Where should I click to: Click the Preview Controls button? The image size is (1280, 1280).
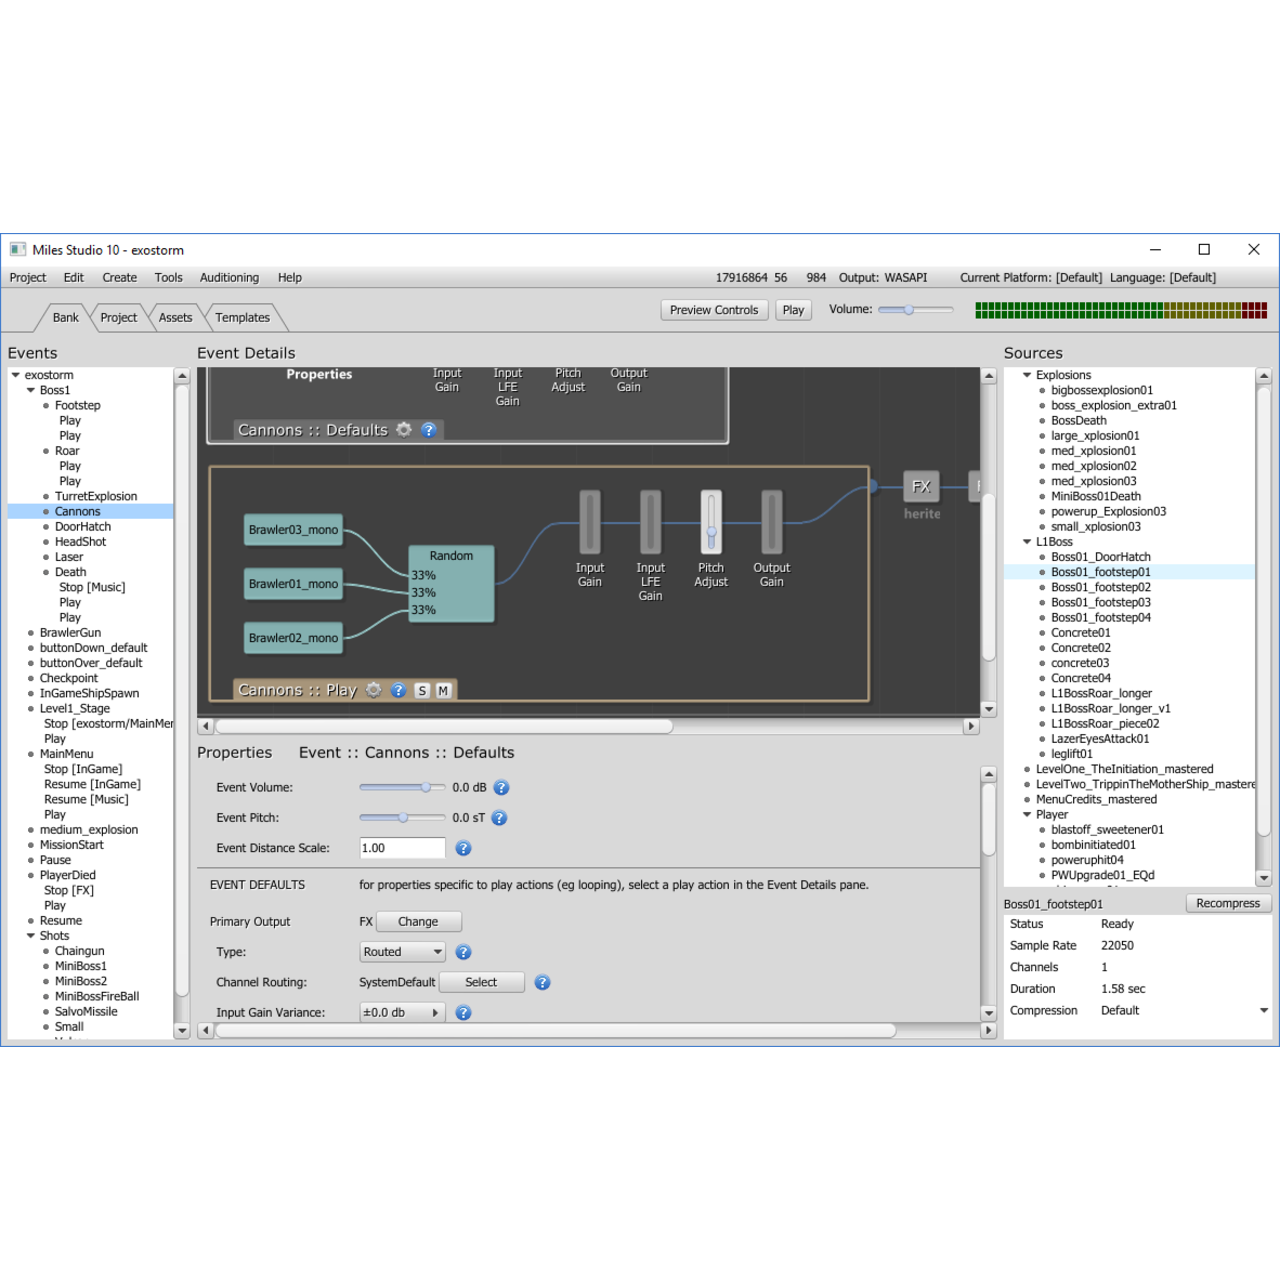point(714,310)
